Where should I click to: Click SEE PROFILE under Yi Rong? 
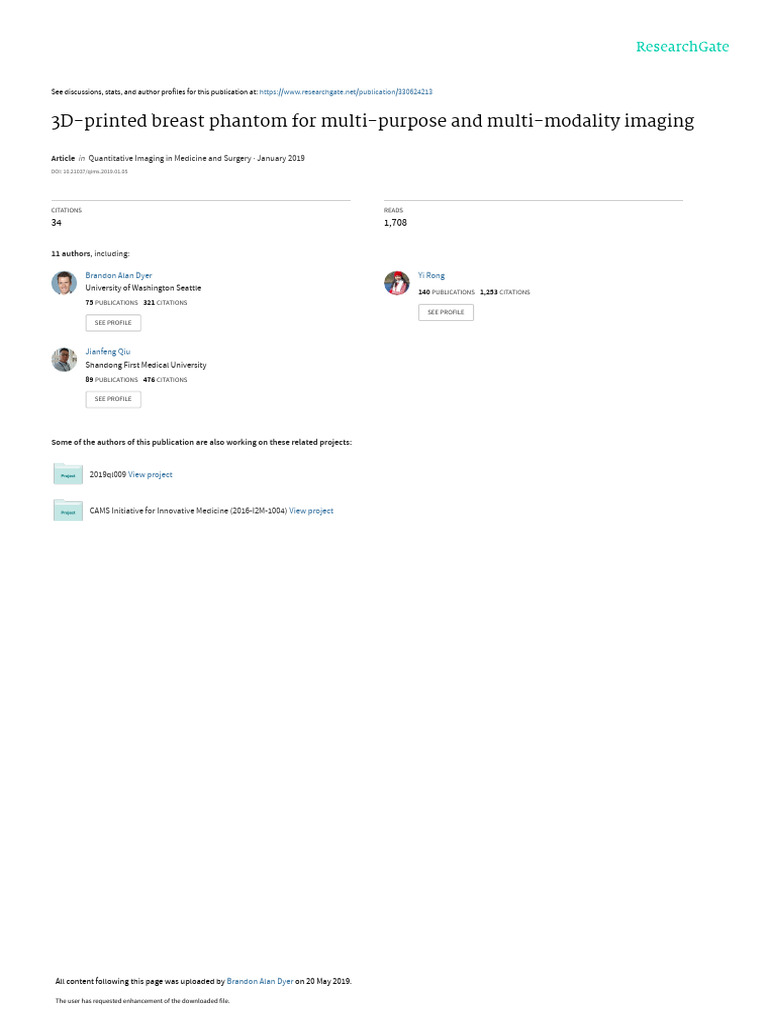[446, 312]
